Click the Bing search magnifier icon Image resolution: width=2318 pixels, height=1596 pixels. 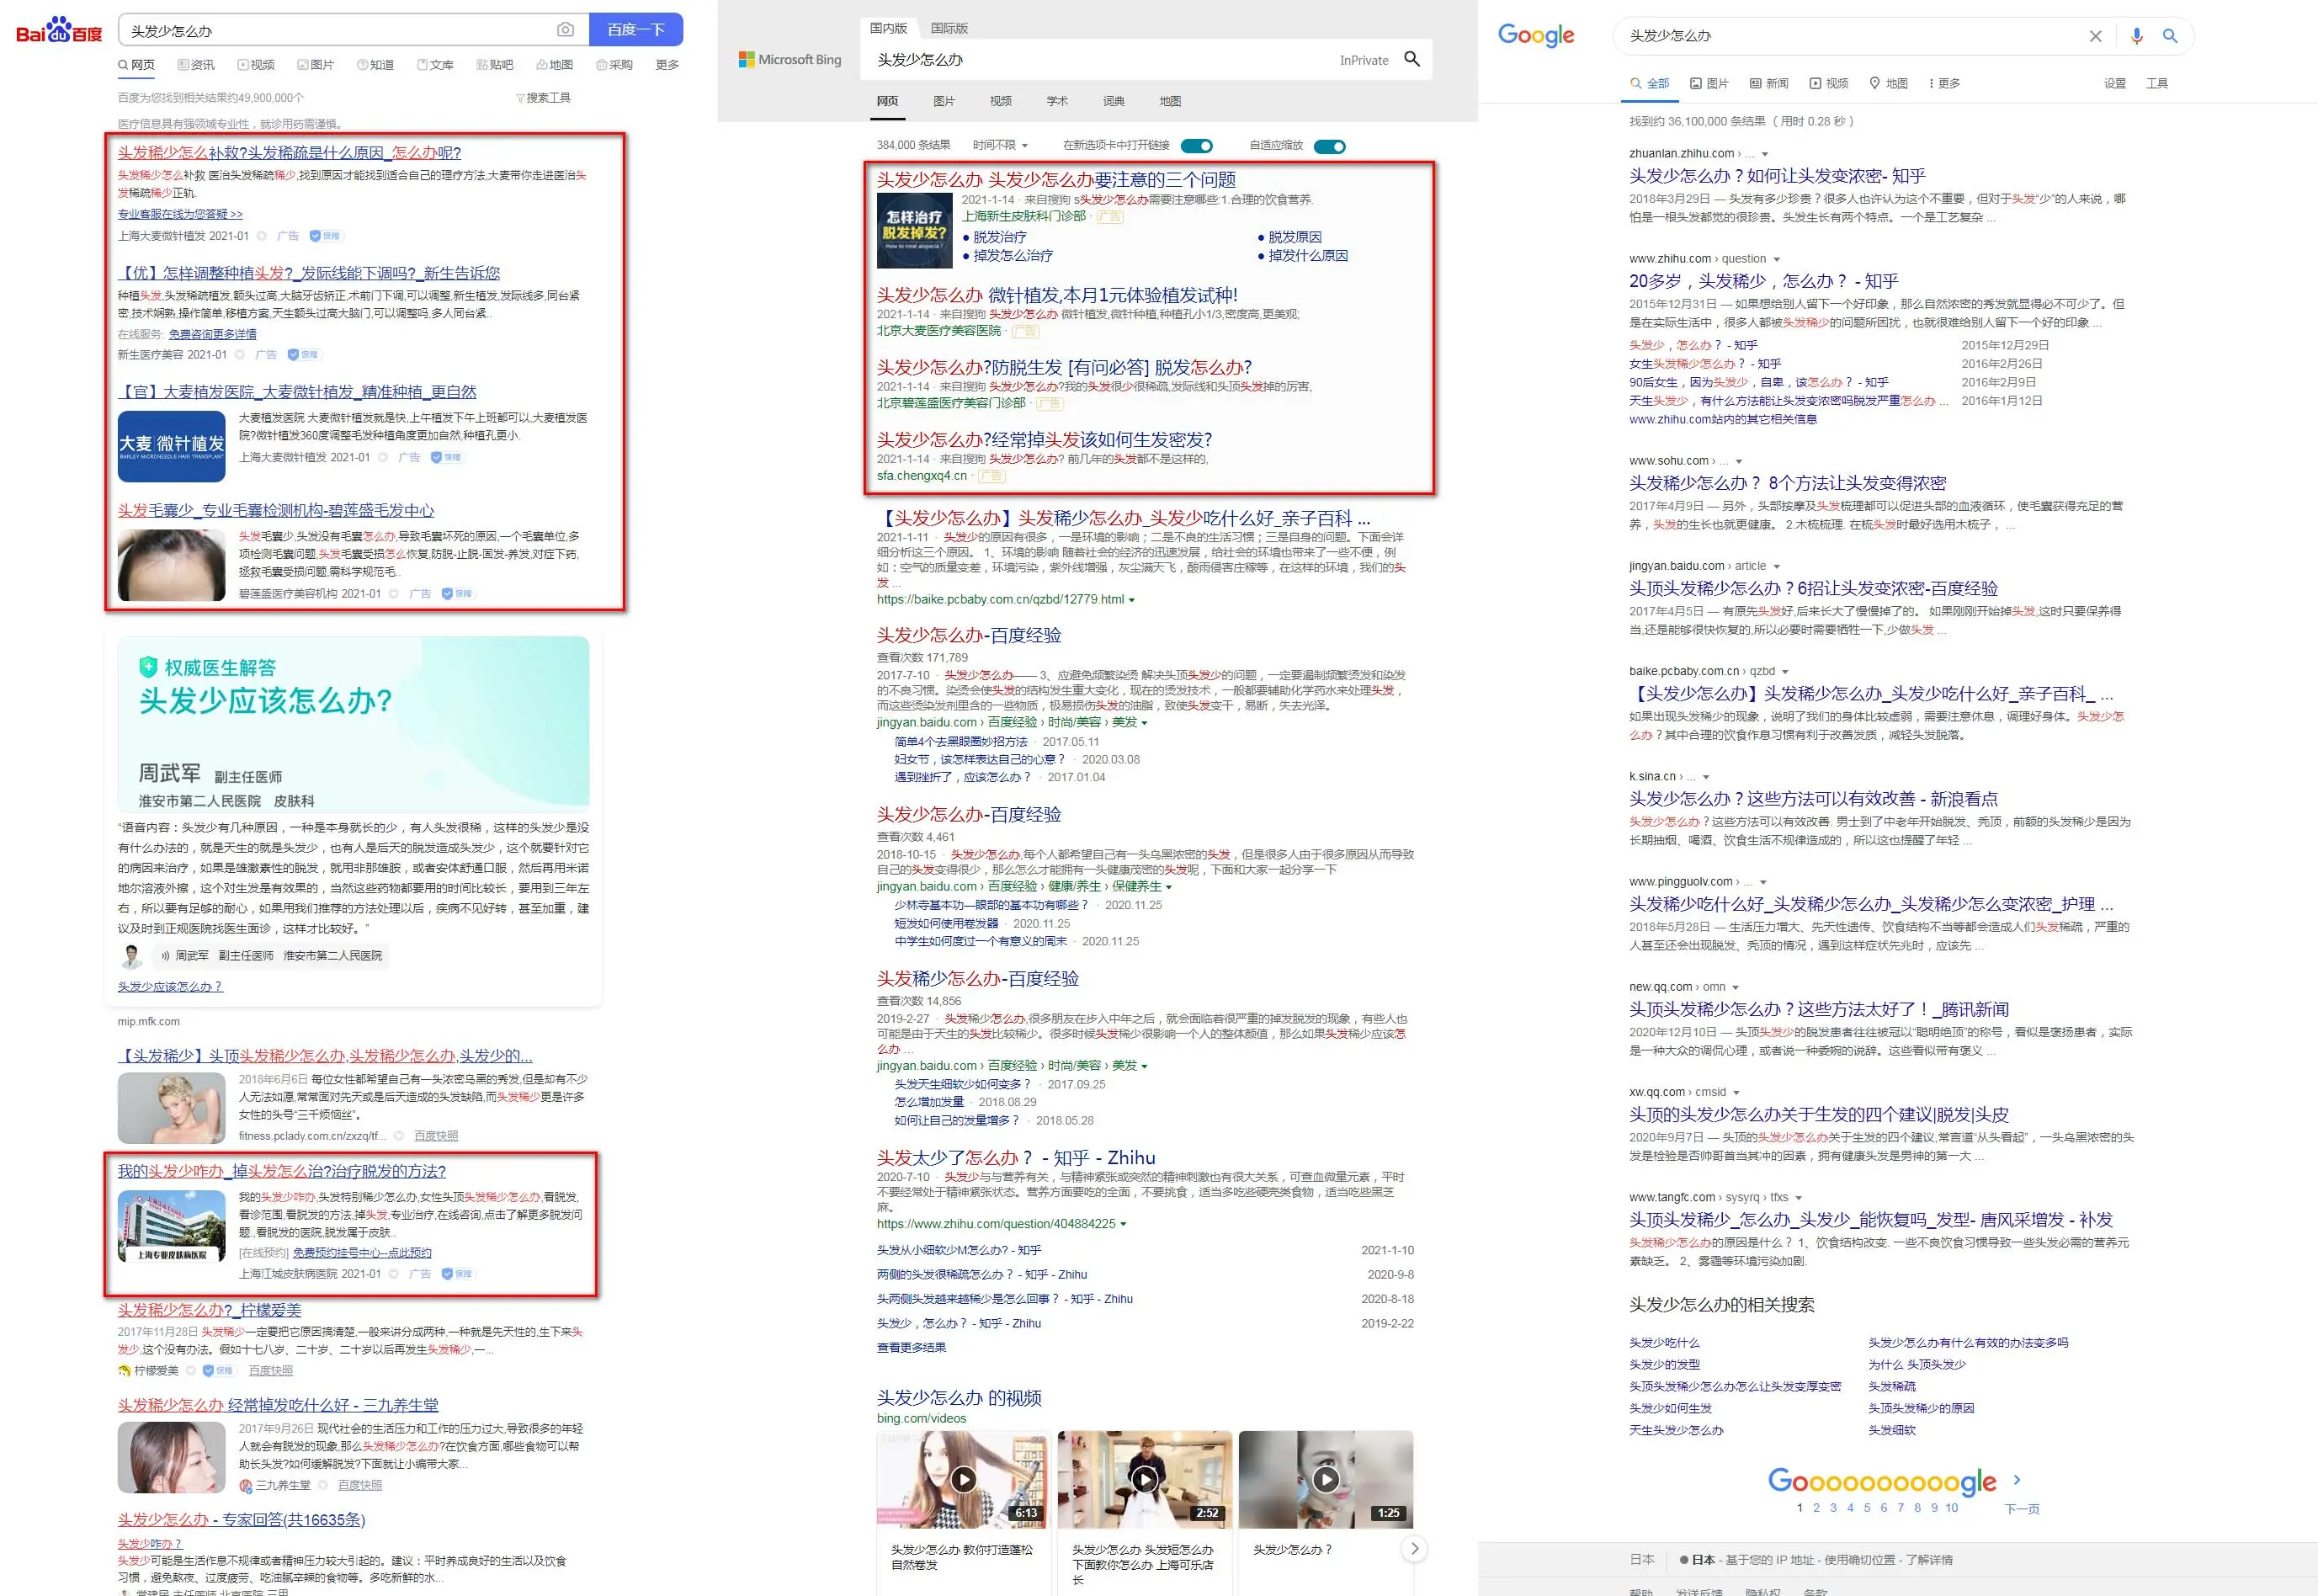point(1411,59)
